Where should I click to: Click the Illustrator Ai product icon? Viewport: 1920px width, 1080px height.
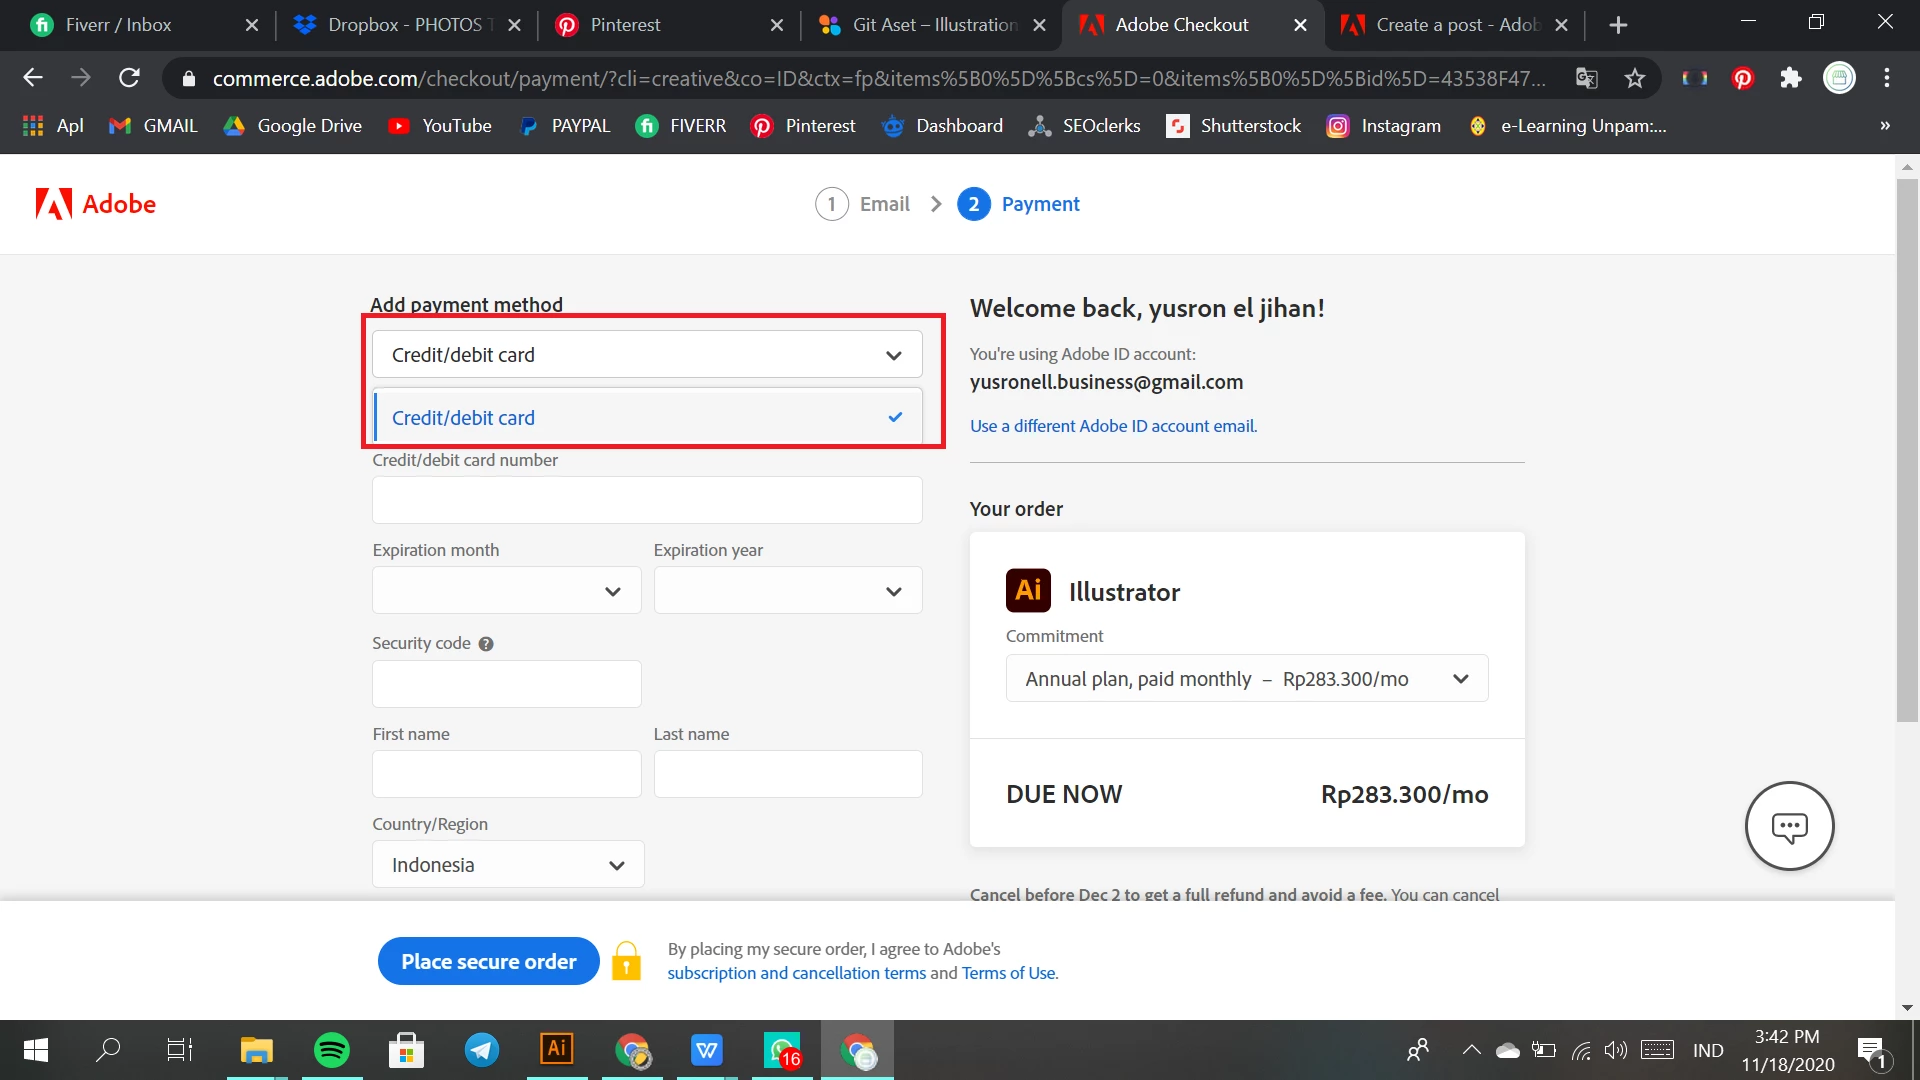1028,591
